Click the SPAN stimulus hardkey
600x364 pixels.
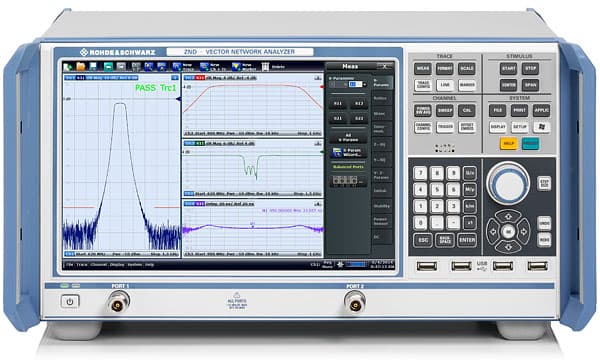530,85
